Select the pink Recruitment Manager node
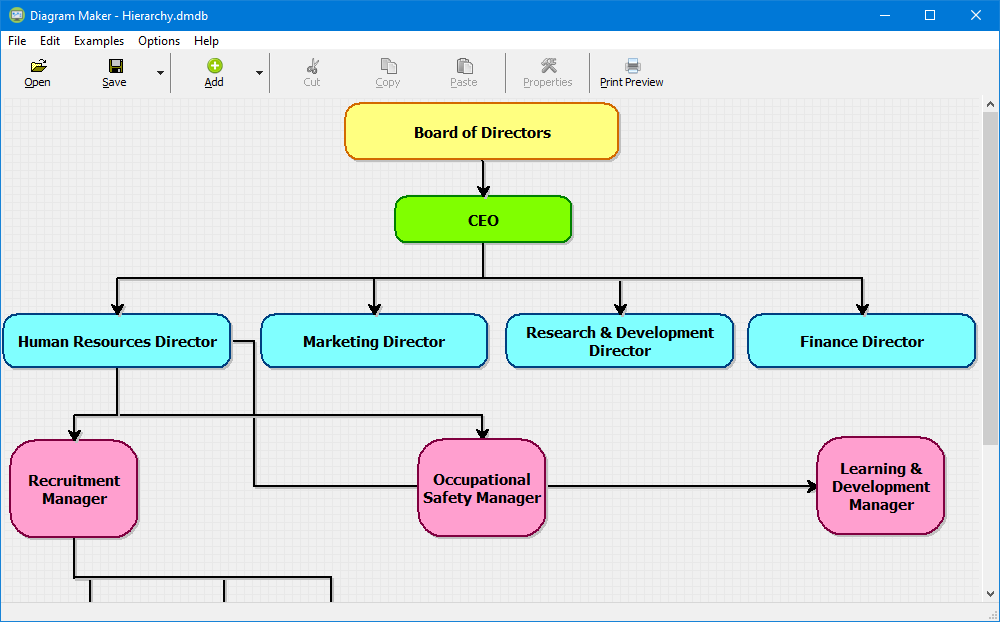 tap(74, 490)
